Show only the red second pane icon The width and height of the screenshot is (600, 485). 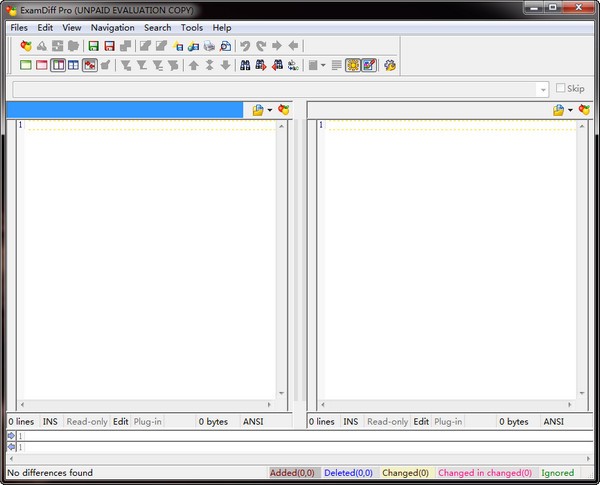click(42, 65)
